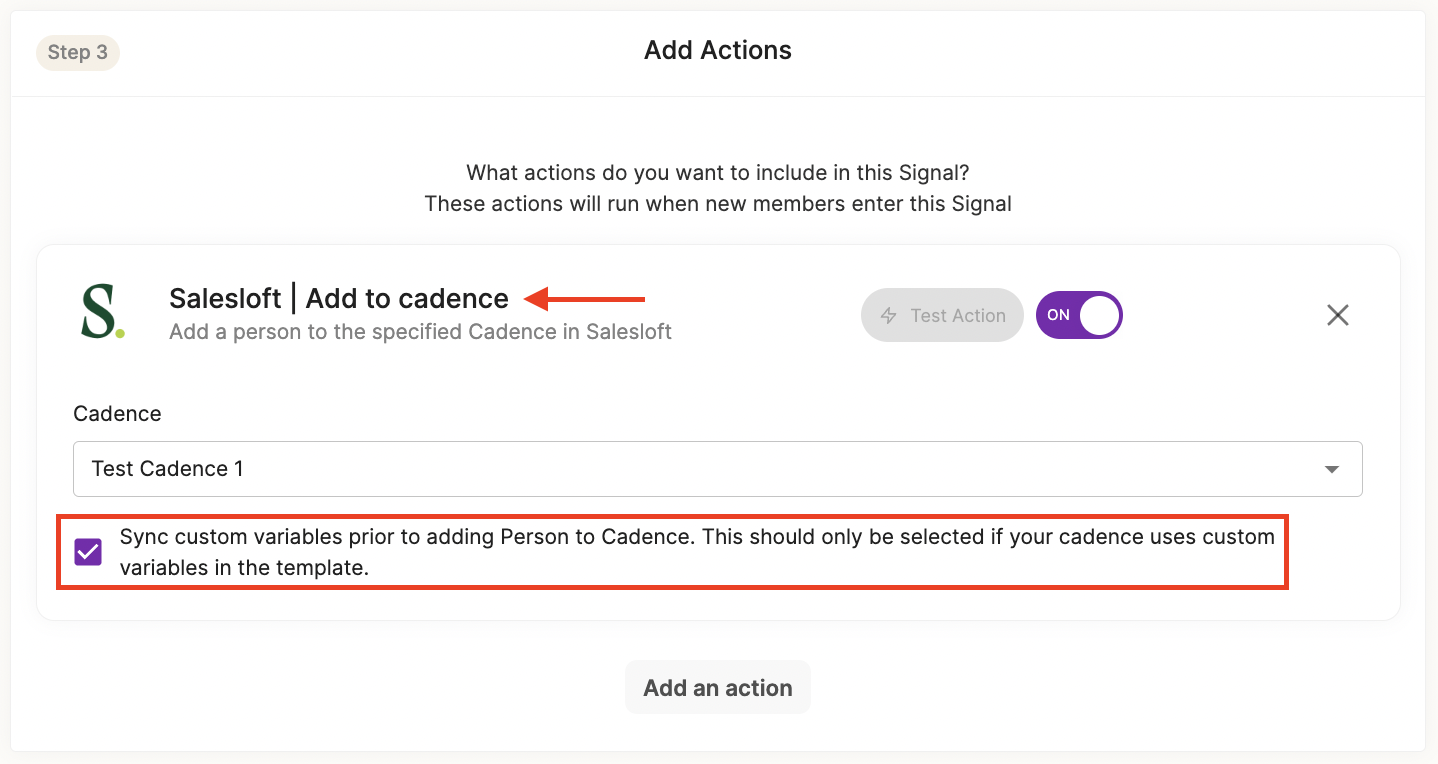
Task: Click the These actions will run text line
Action: (x=718, y=204)
